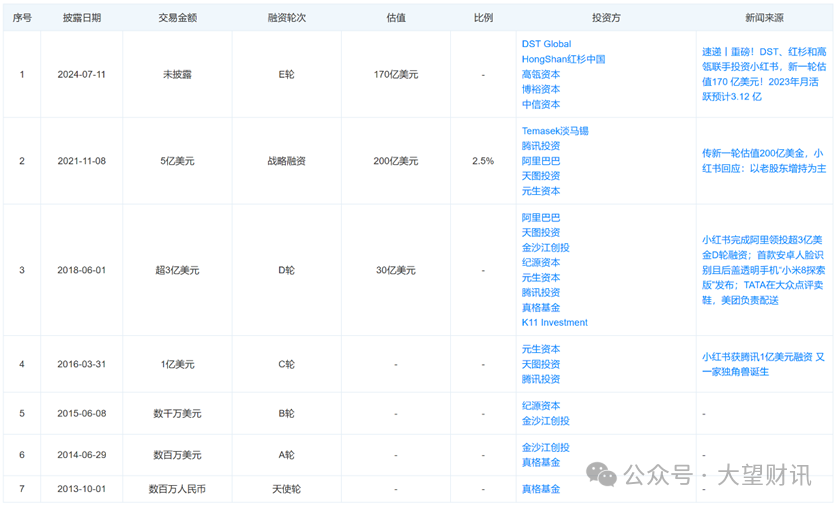Select the 战略融资 round cell
This screenshot has width=839, height=509.
[x=287, y=161]
